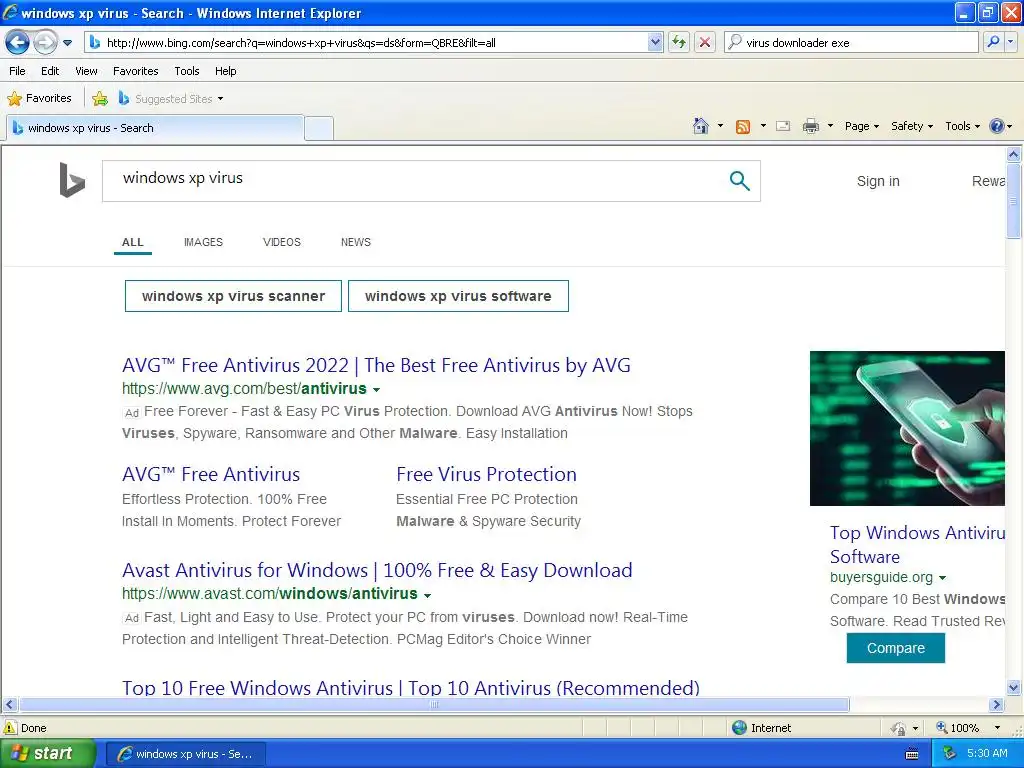This screenshot has width=1024, height=768.
Task: Click the Internet security zone indicator
Action: tap(761, 728)
